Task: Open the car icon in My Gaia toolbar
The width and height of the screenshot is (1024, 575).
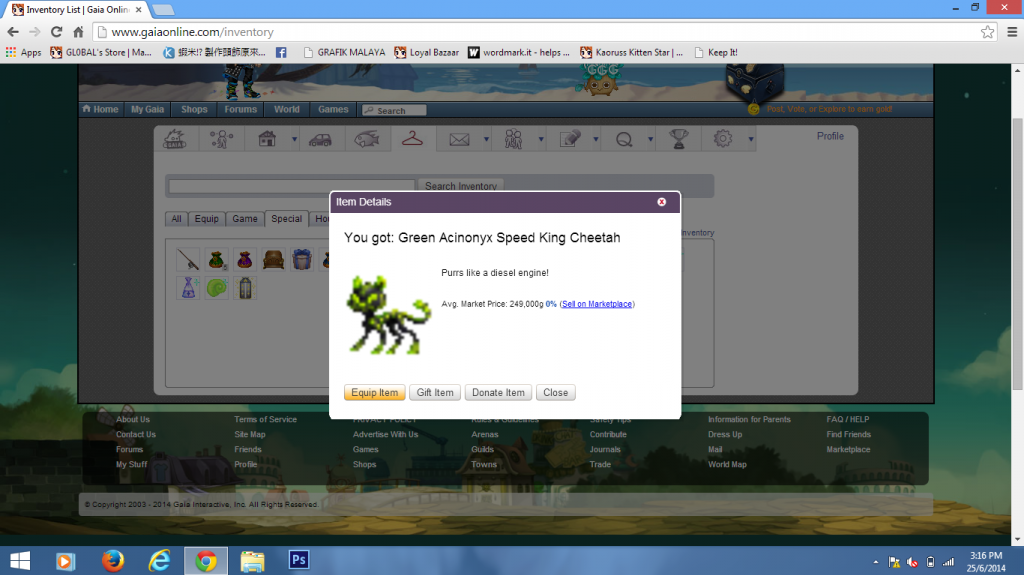Action: pos(320,139)
